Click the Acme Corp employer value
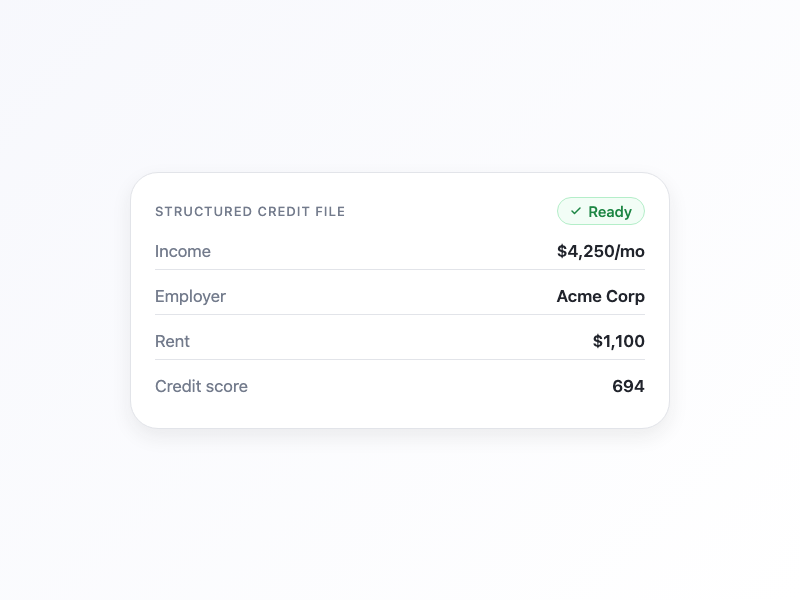This screenshot has width=800, height=600. (600, 296)
